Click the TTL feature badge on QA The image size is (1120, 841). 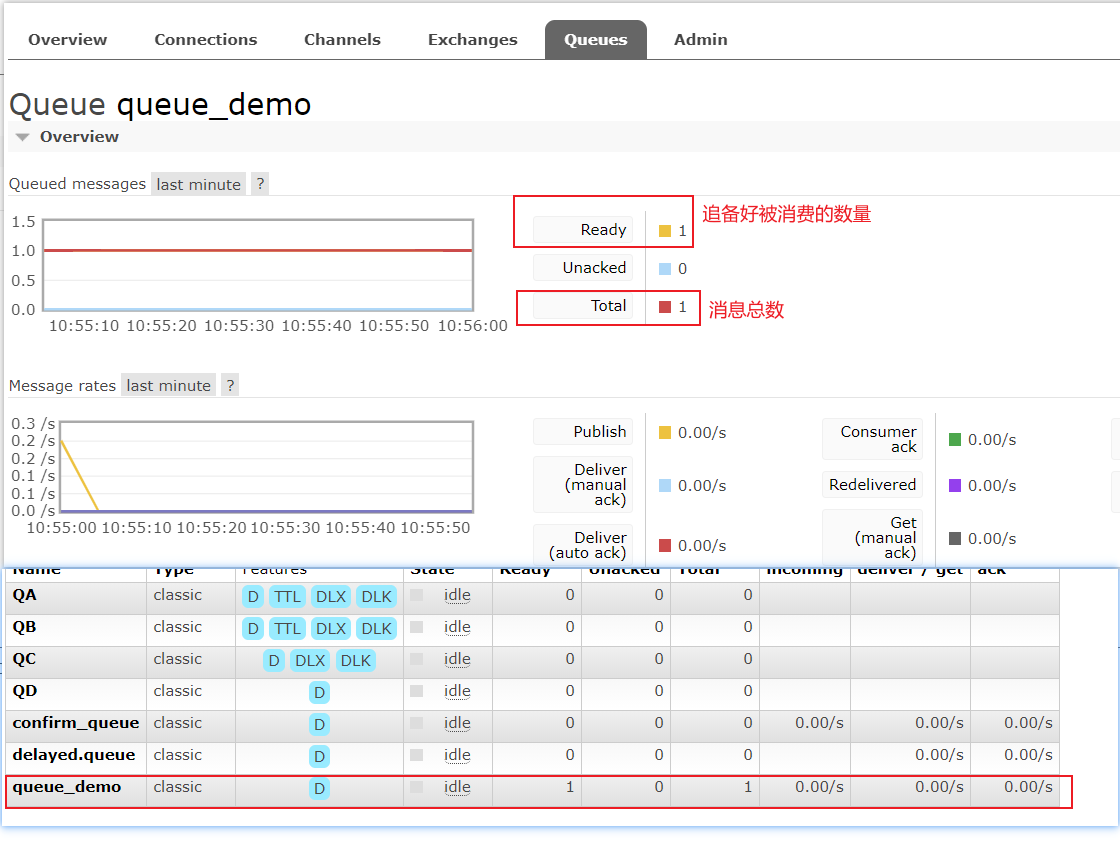[x=287, y=597]
